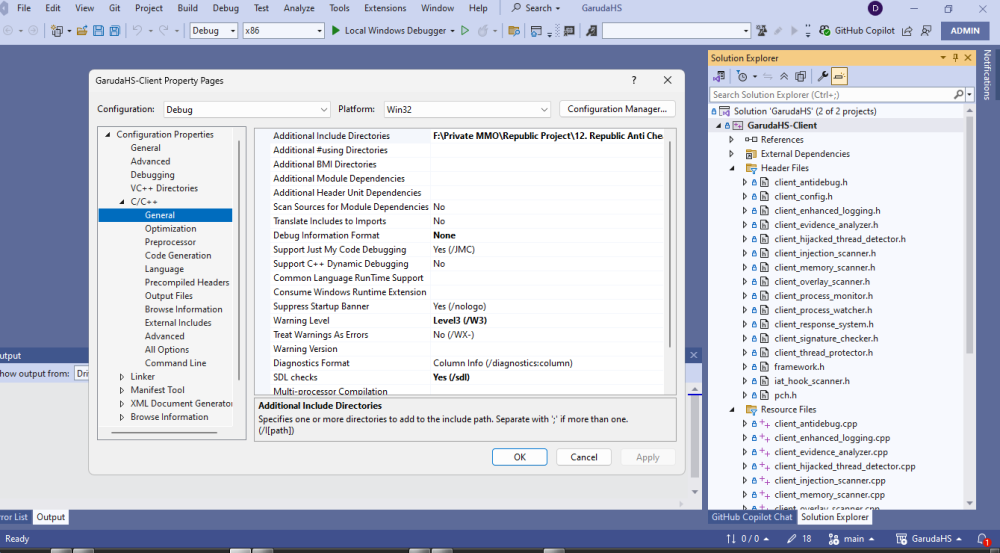Screen dimensions: 1000x553
Task: Open the Debug menu in menu bar
Action: pos(225,8)
